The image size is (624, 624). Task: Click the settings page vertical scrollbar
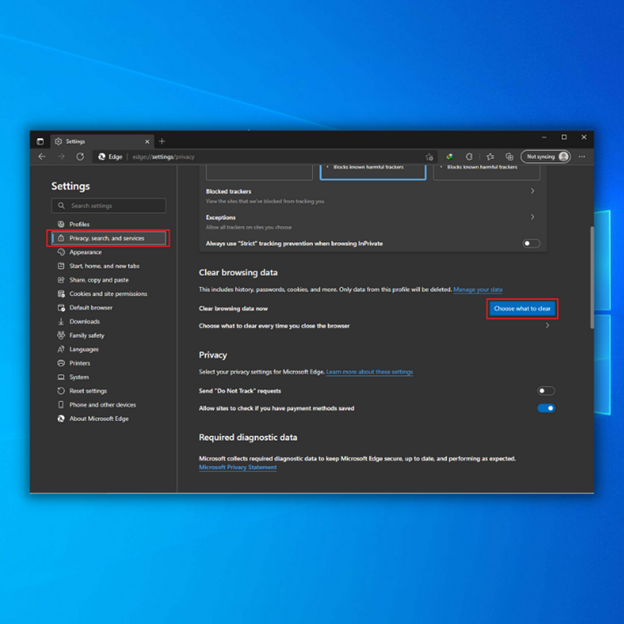click(x=592, y=277)
